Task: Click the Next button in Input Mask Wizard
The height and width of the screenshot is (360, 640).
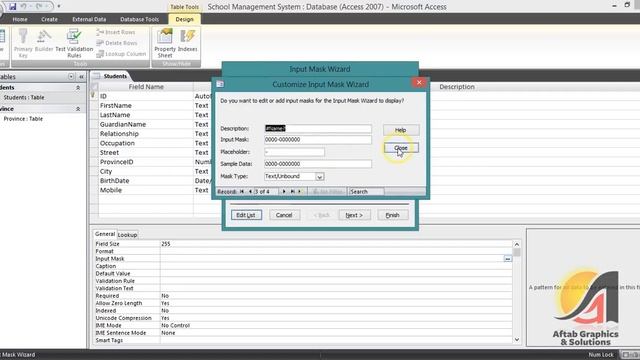Action: click(x=354, y=215)
